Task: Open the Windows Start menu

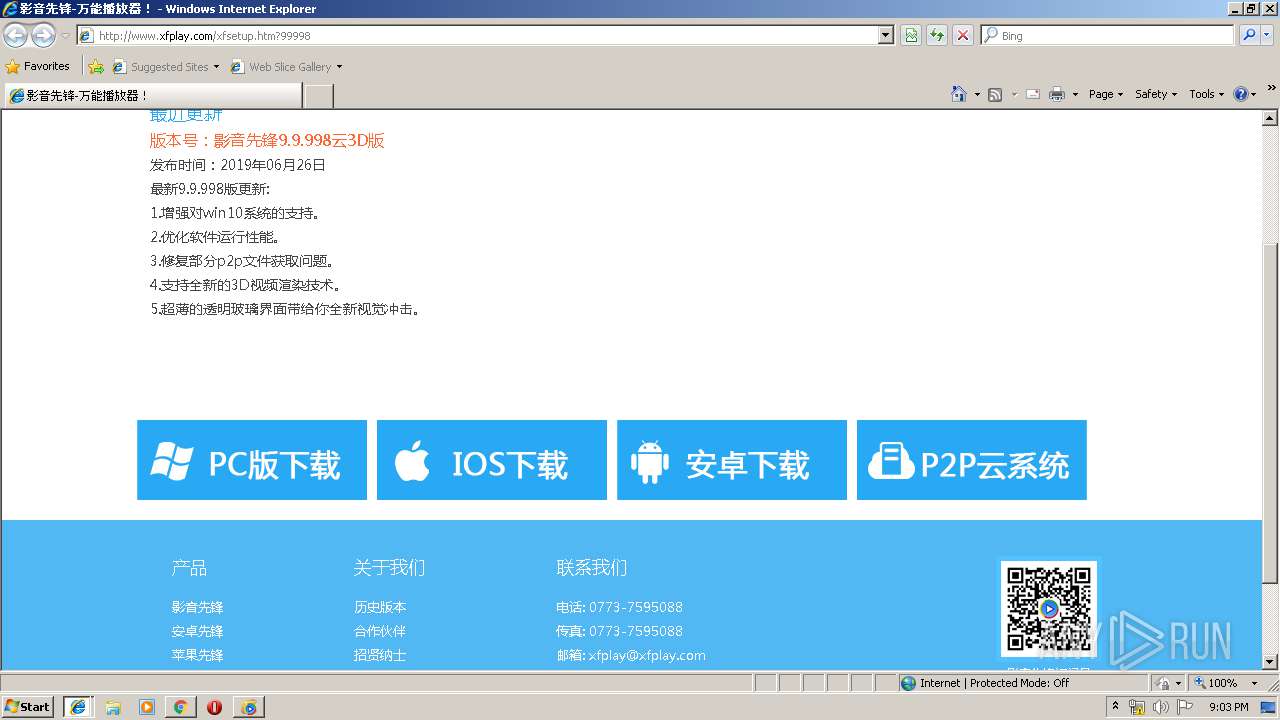Action: [x=28, y=707]
